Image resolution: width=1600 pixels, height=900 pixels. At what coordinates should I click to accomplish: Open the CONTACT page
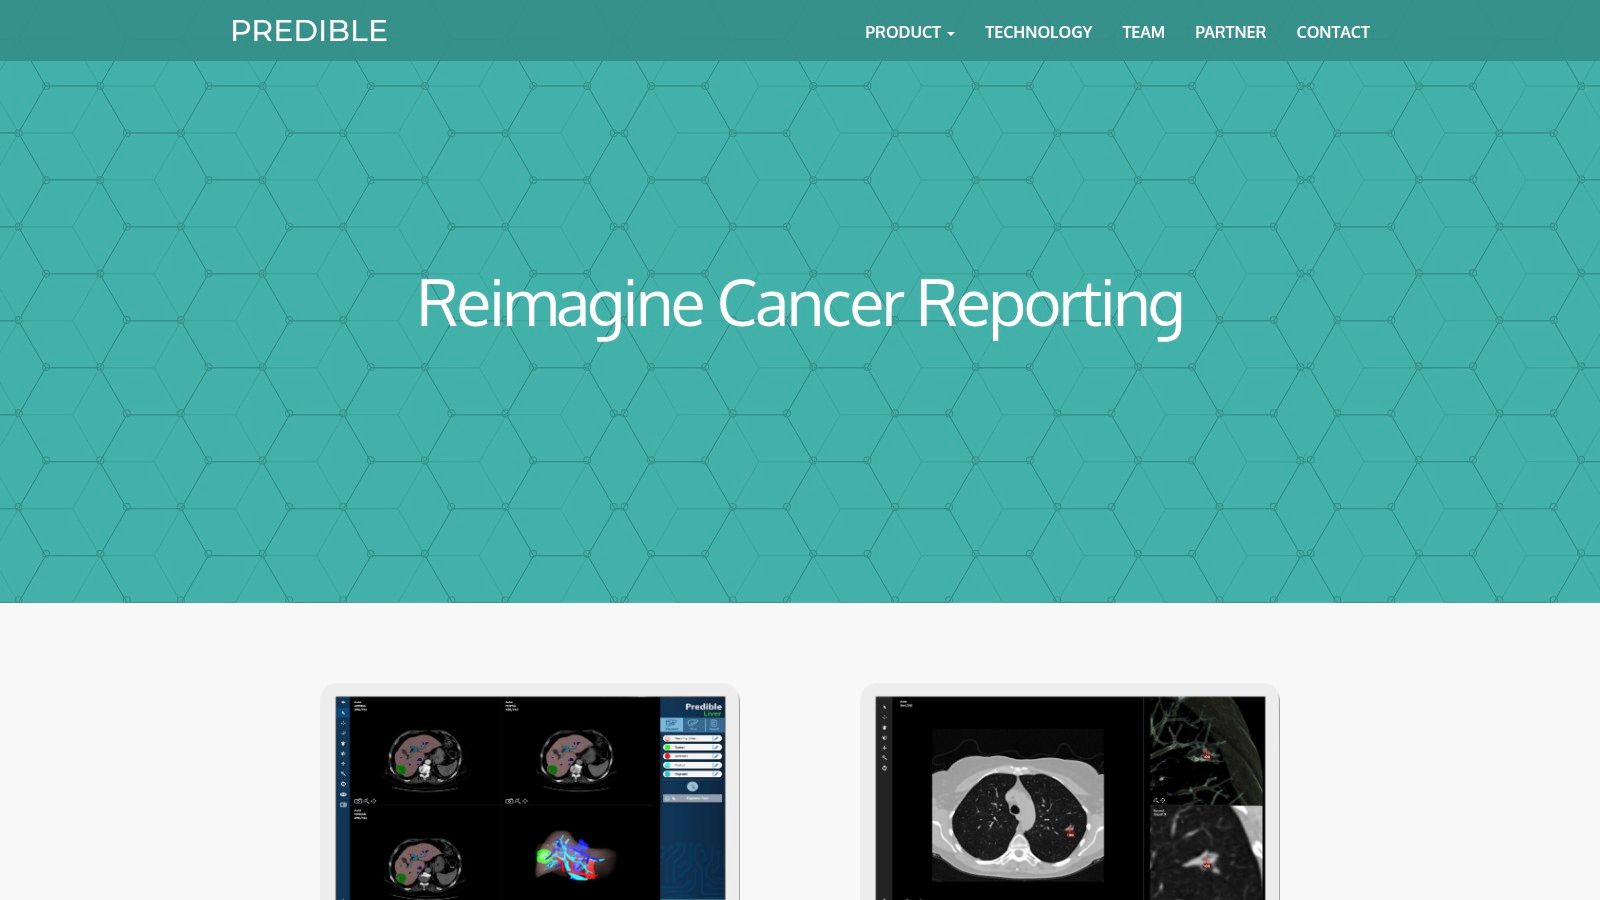click(x=1333, y=32)
